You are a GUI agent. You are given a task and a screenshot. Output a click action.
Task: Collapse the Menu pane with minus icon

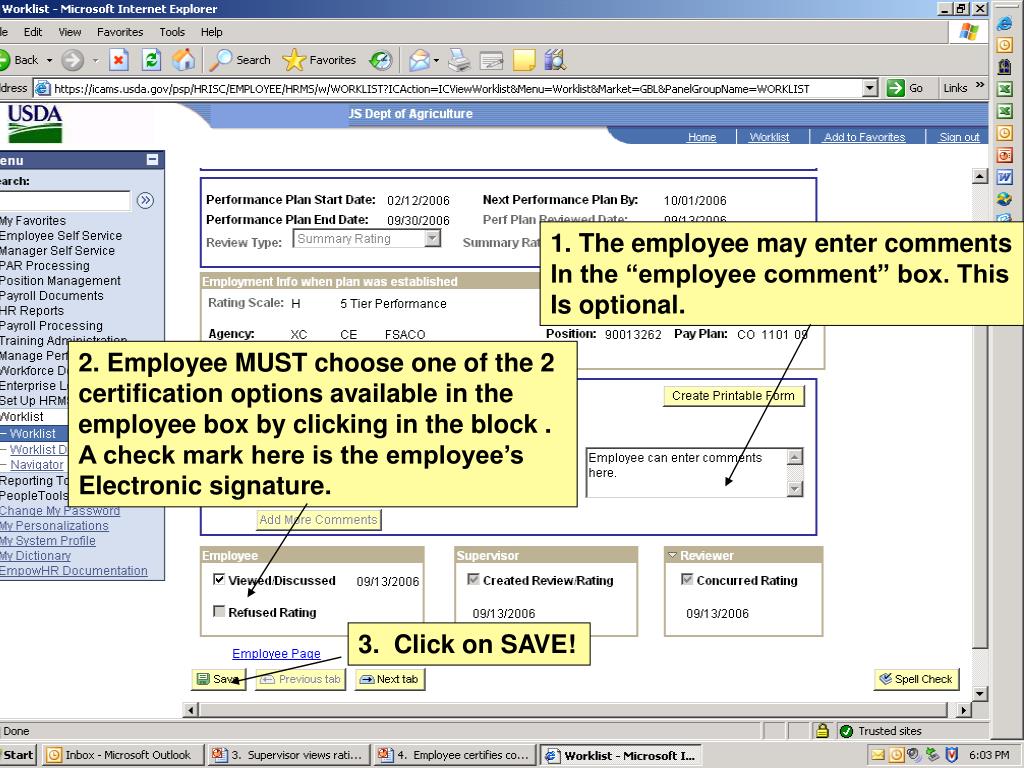(152, 159)
